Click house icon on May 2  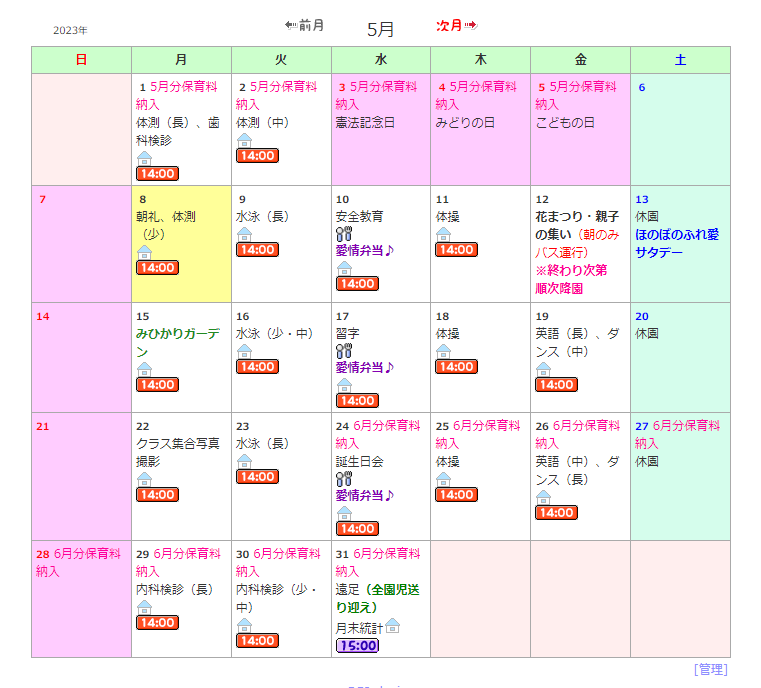[245, 140]
